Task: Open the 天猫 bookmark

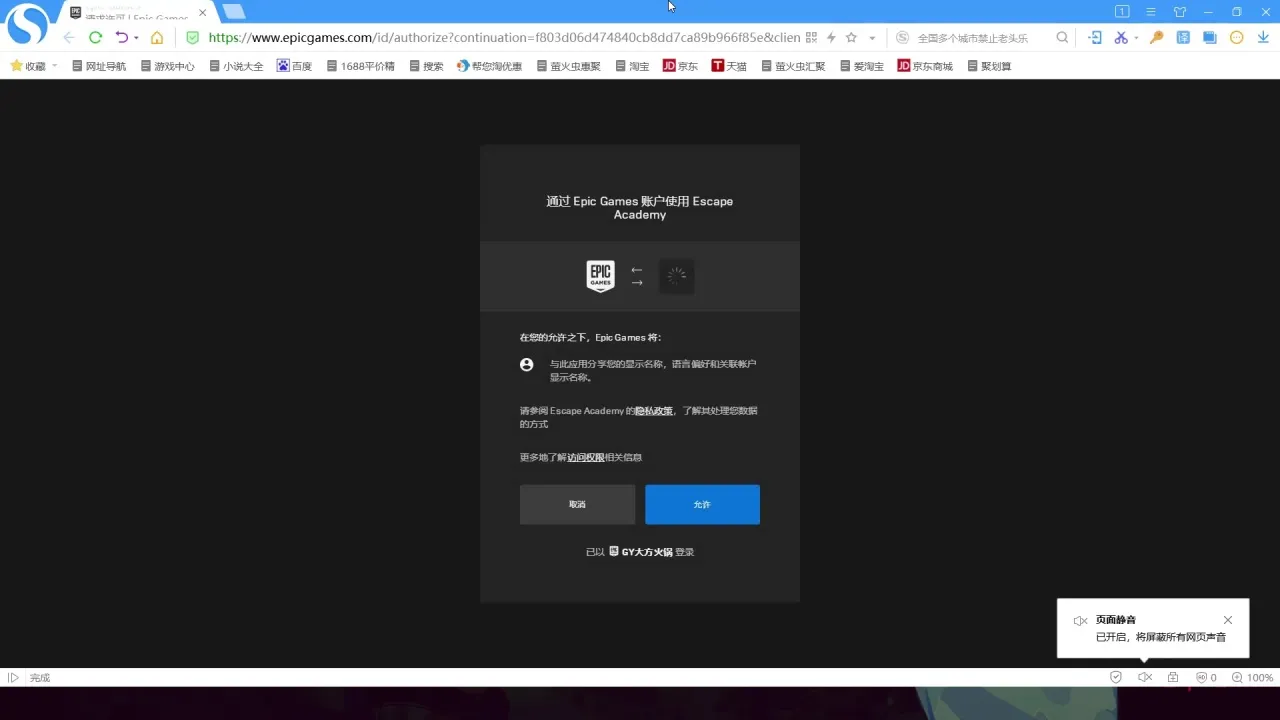Action: [729, 66]
